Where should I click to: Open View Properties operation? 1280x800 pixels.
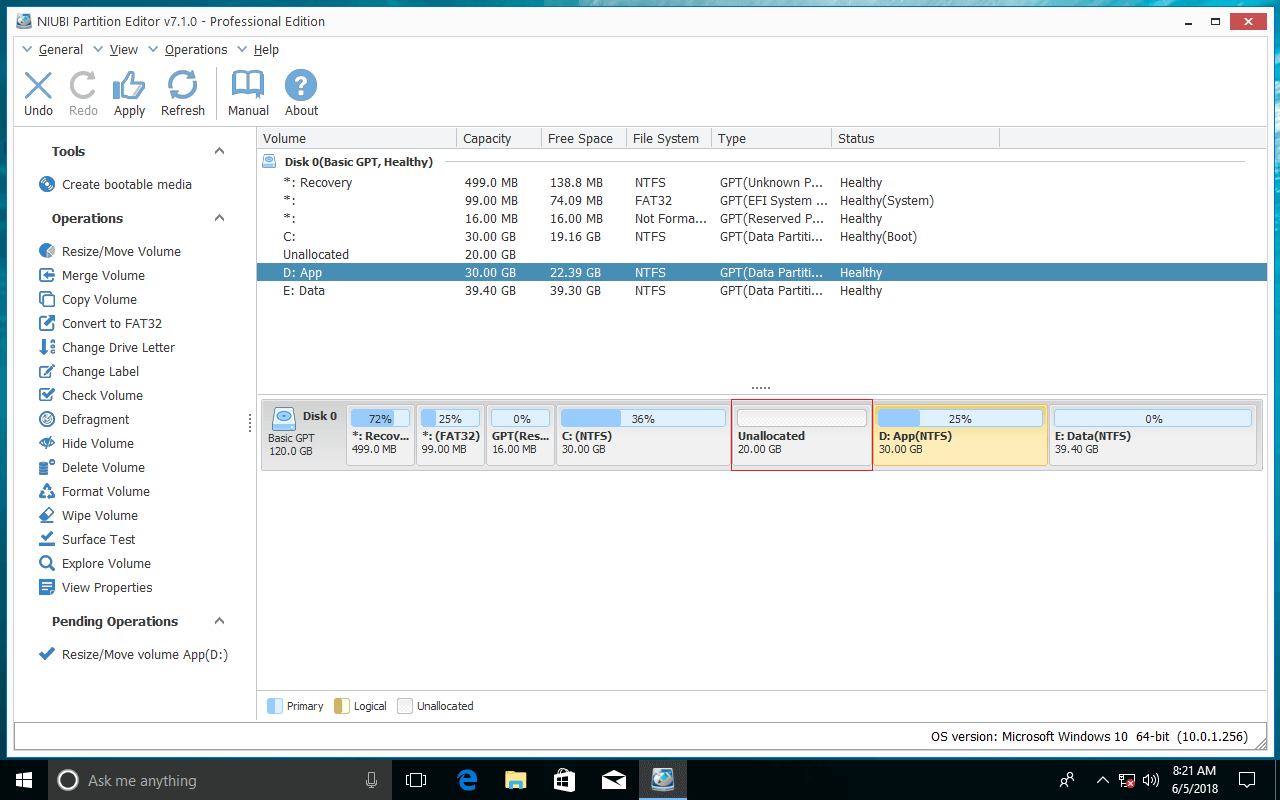pos(95,587)
